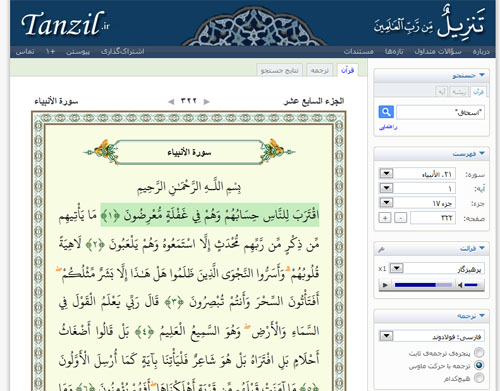Click الجزء السابع عشر header text
This screenshot has width=500, height=391.
pyautogui.click(x=314, y=101)
